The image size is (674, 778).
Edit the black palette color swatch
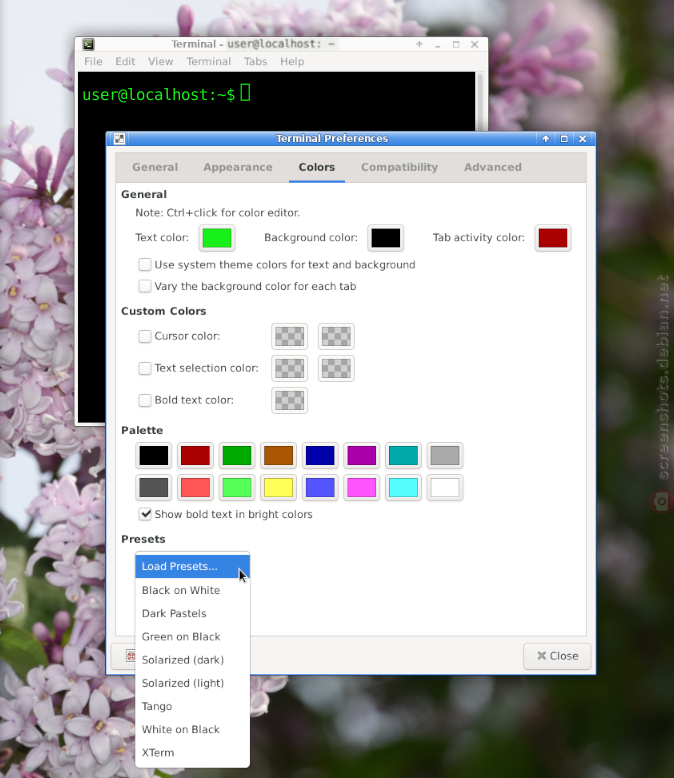click(x=153, y=455)
